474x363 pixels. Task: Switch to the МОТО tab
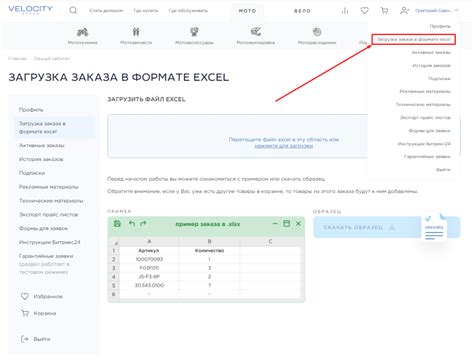coord(247,11)
